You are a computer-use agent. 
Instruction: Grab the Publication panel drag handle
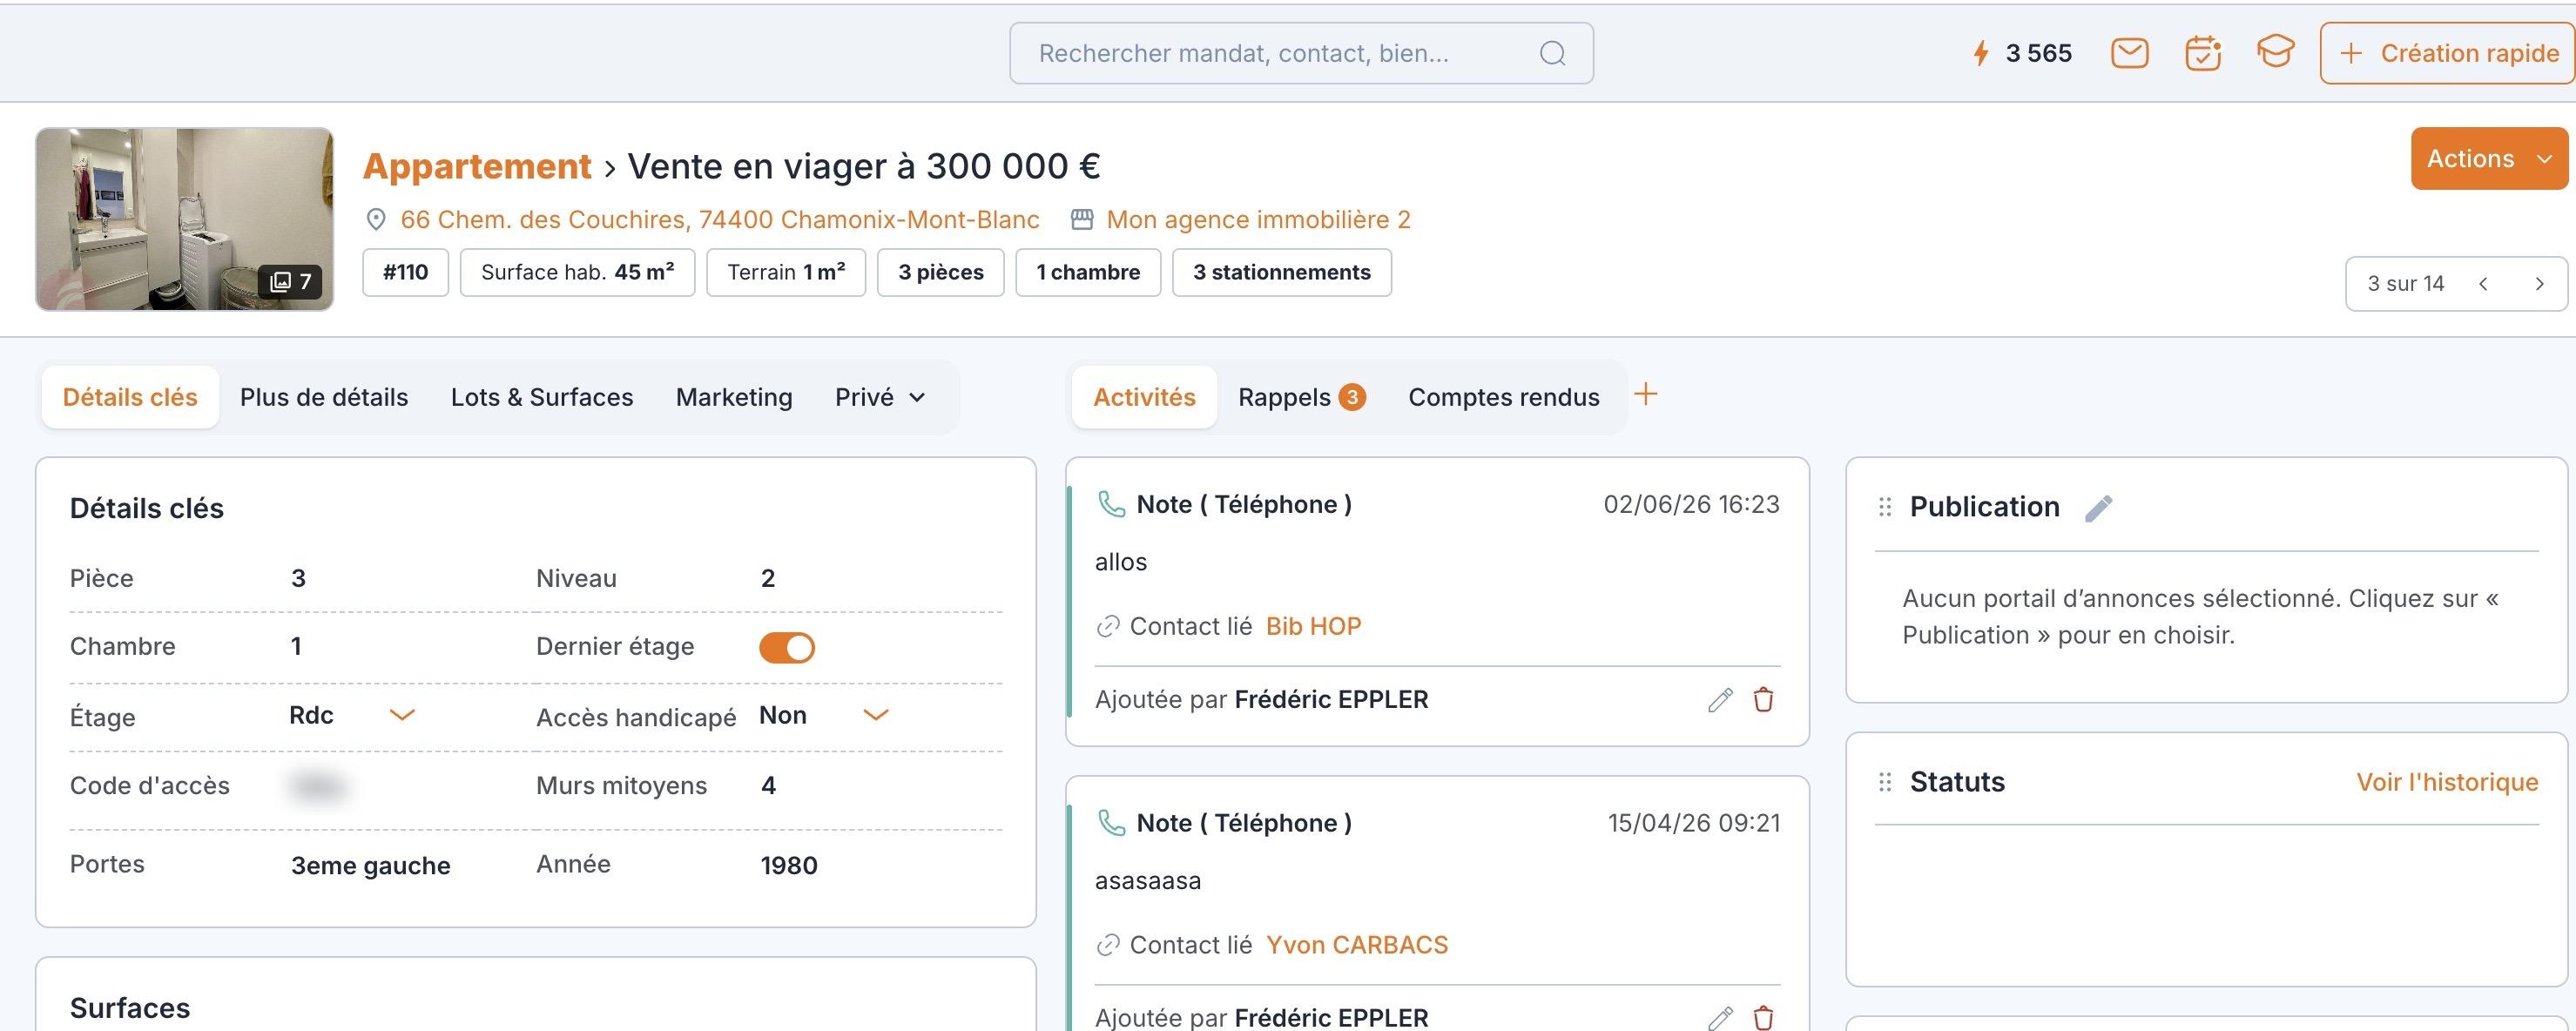(1885, 507)
